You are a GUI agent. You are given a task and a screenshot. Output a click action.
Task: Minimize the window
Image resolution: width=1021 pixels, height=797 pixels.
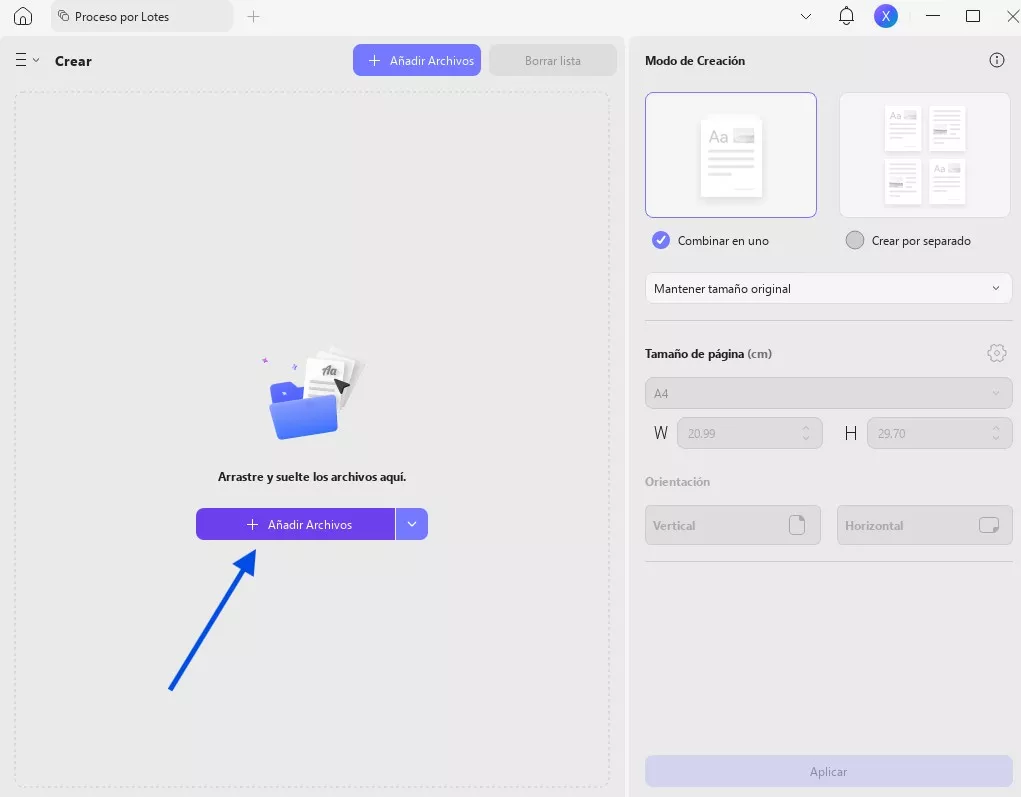[x=932, y=16]
